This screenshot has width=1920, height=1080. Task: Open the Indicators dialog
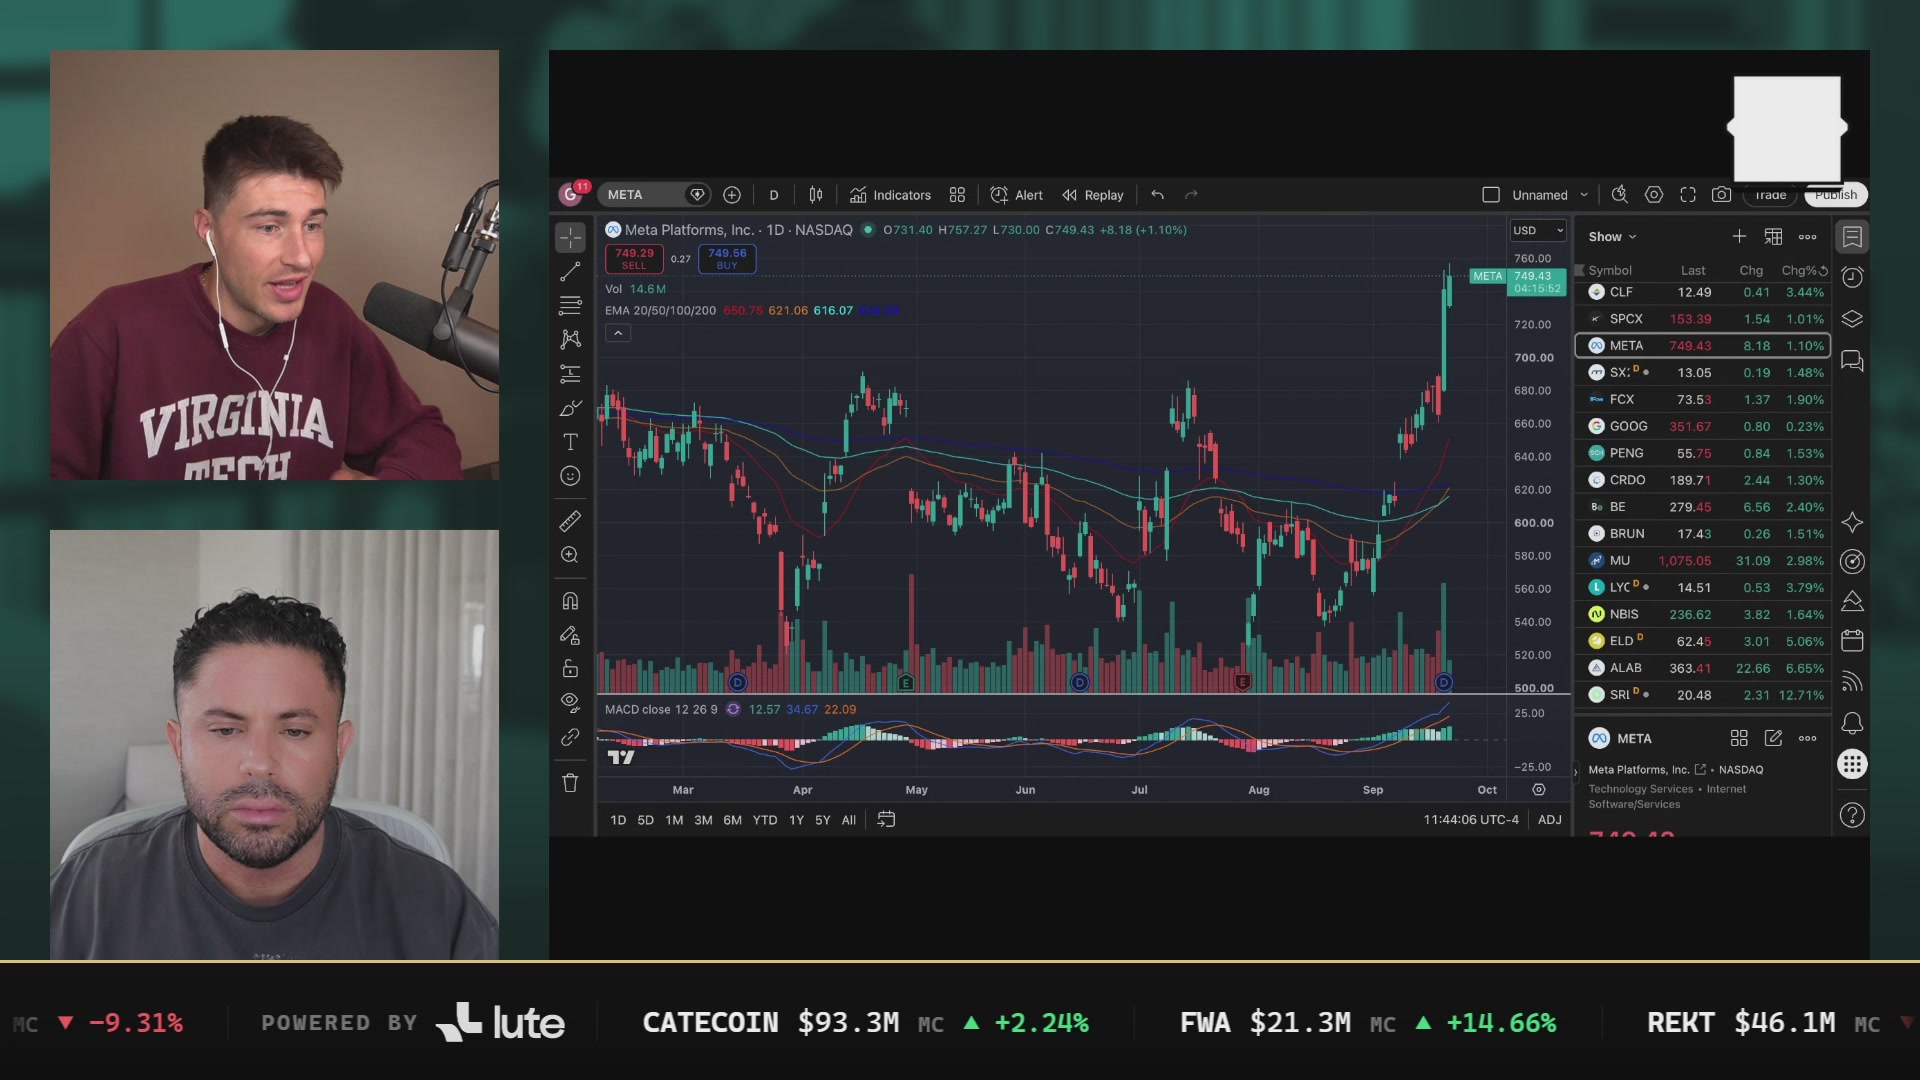point(890,195)
